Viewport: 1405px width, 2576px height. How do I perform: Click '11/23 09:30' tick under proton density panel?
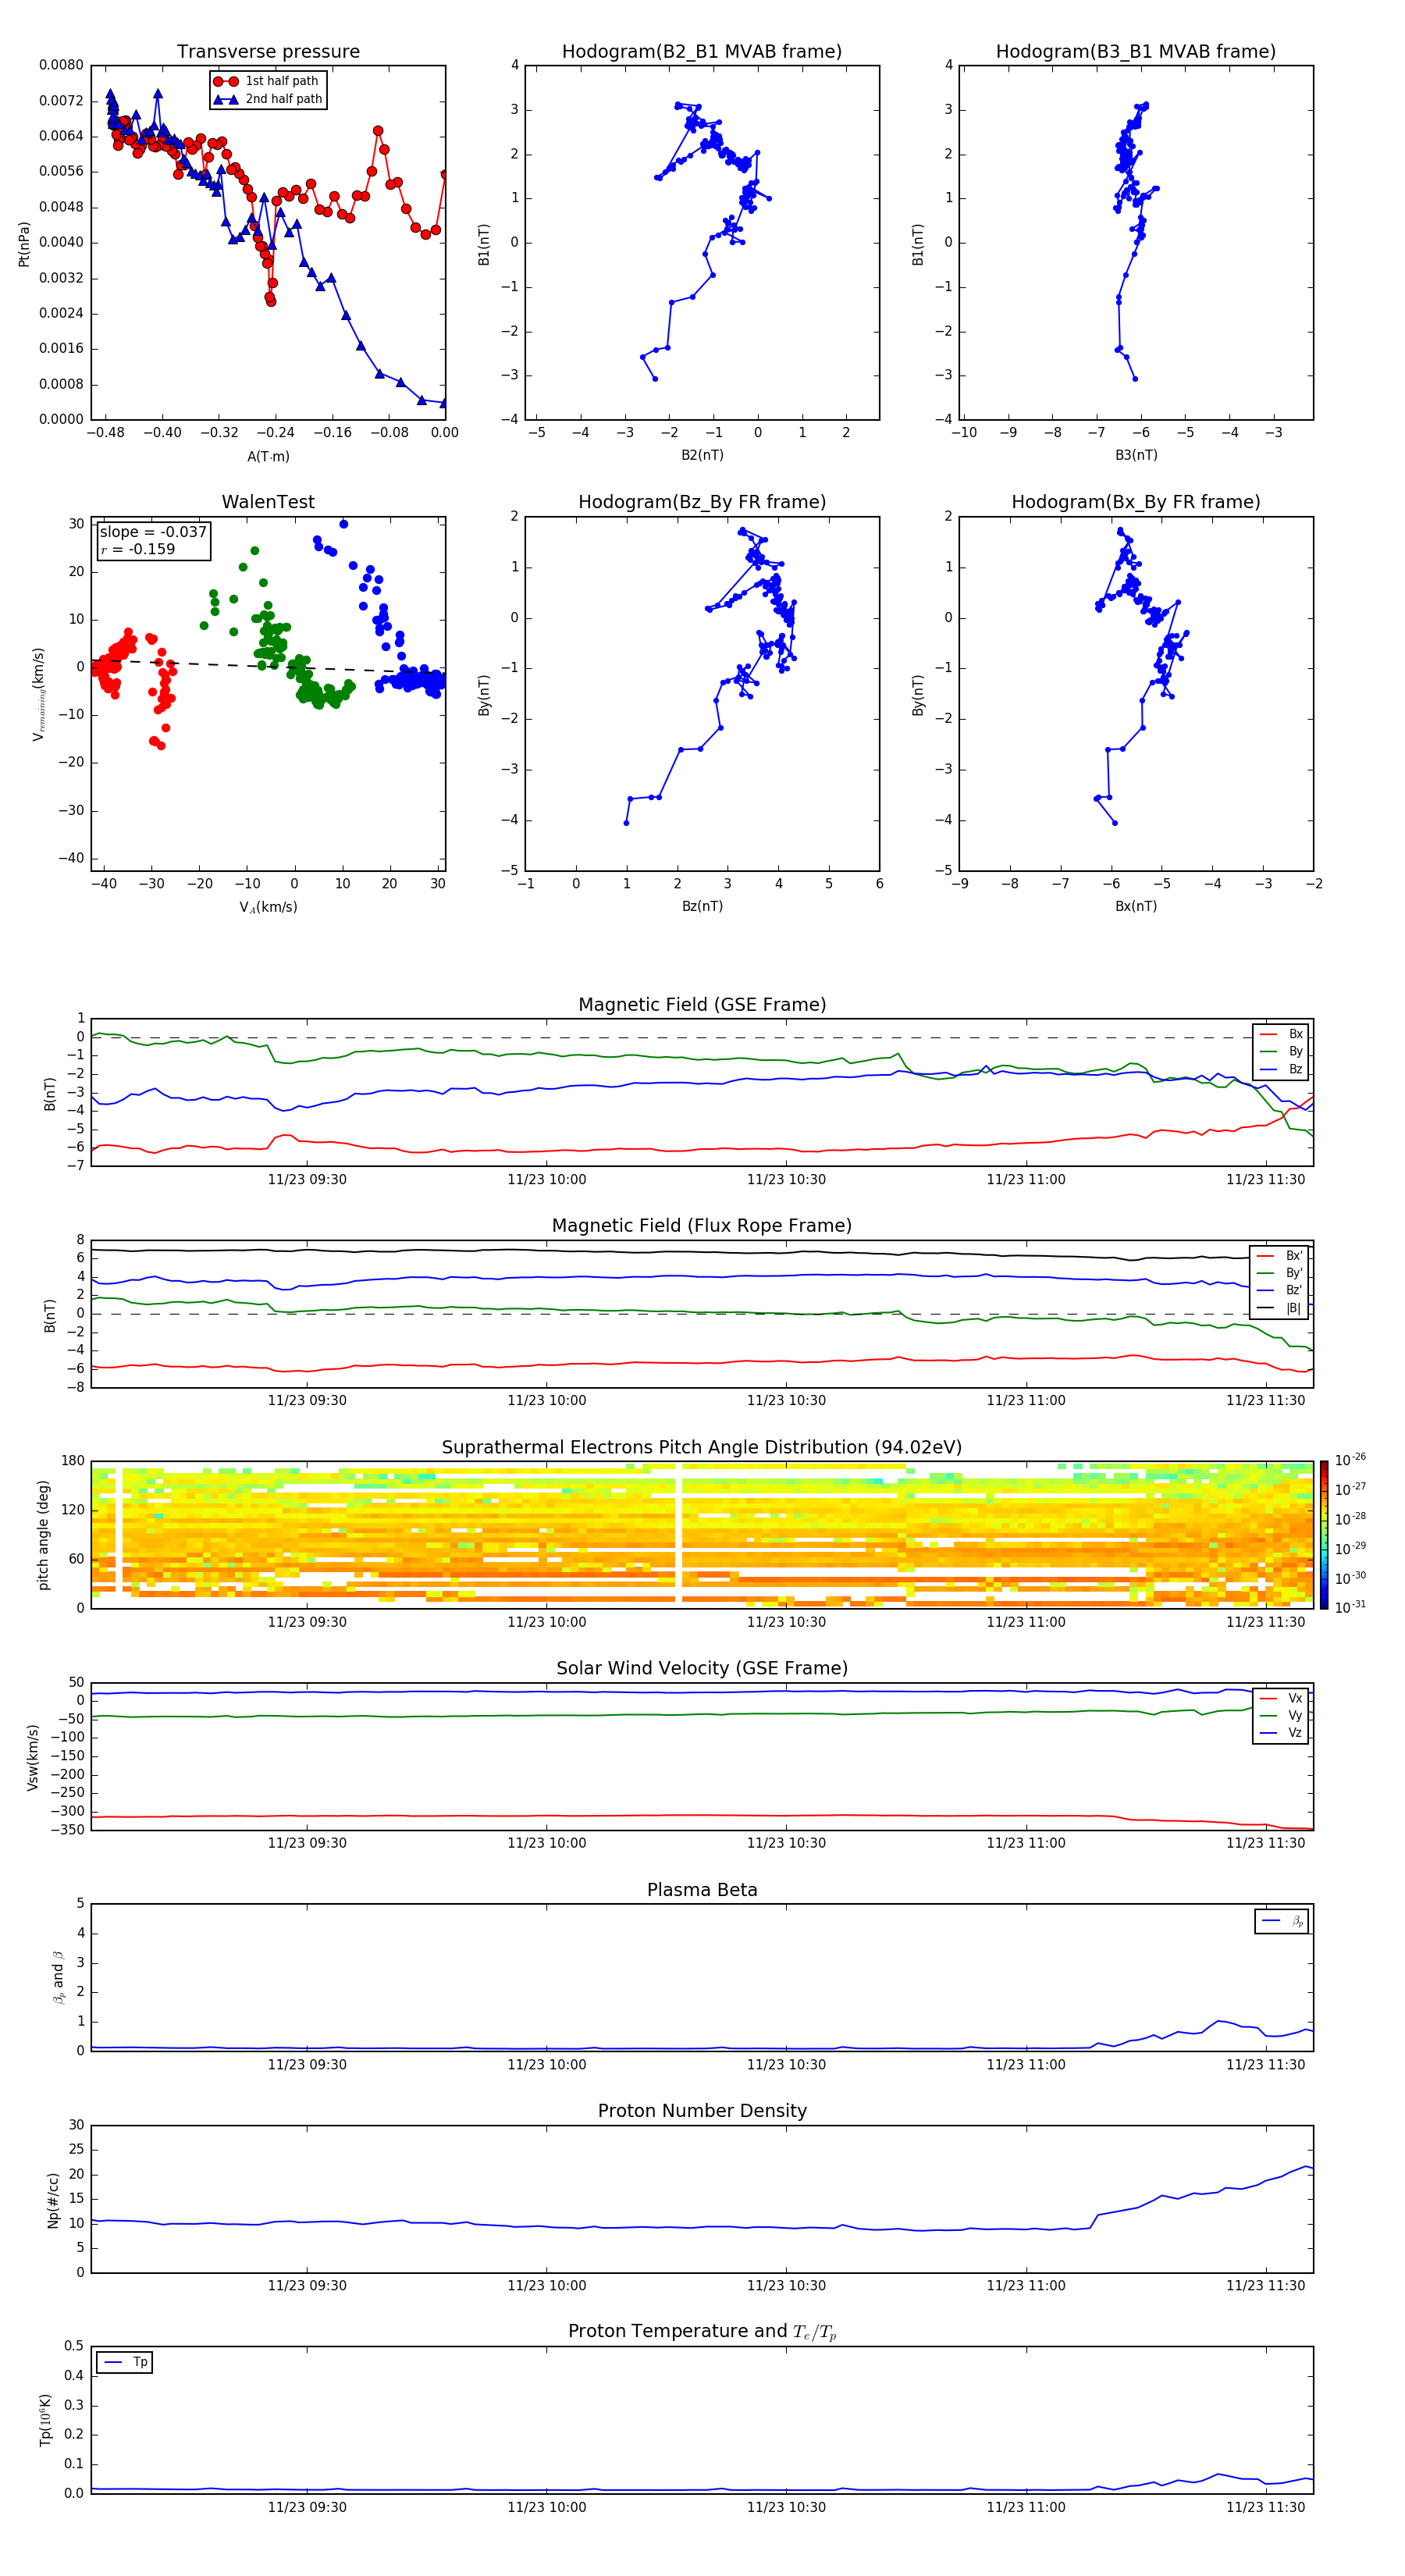pos(307,2286)
